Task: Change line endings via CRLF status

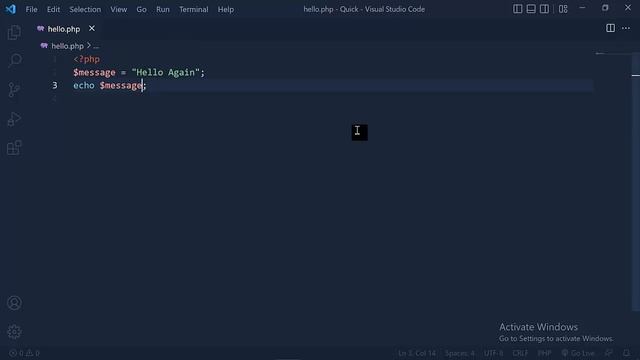Action: click(x=520, y=353)
